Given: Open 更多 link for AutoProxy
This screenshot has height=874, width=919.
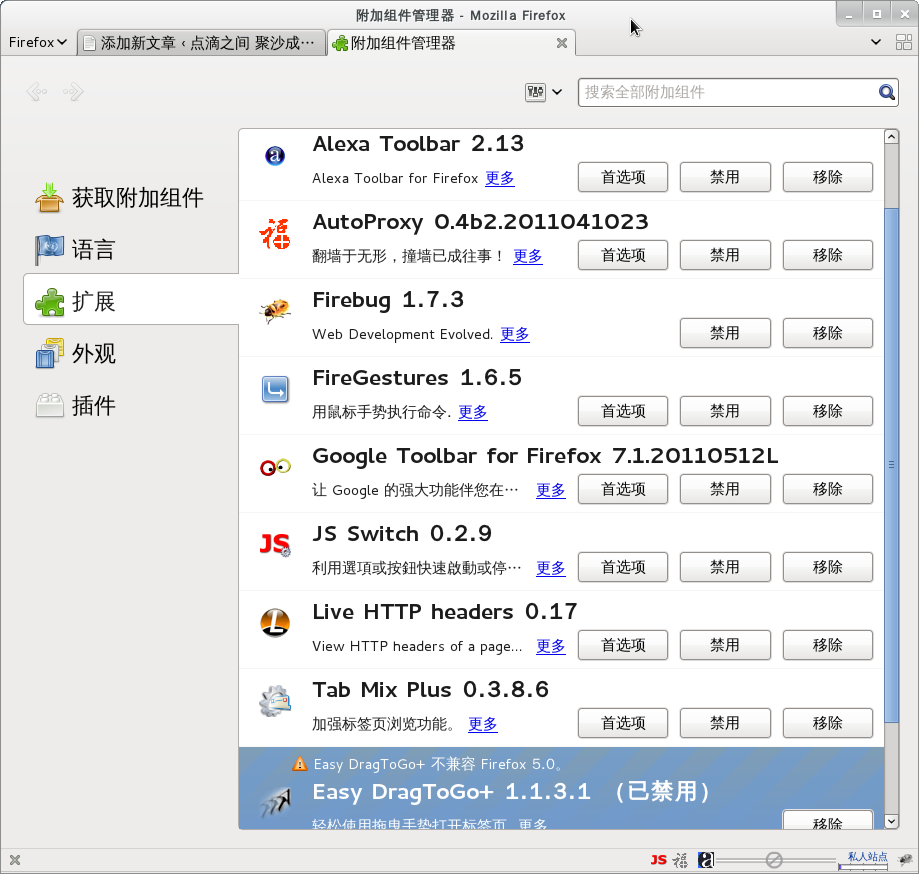Looking at the screenshot, I should pyautogui.click(x=527, y=256).
